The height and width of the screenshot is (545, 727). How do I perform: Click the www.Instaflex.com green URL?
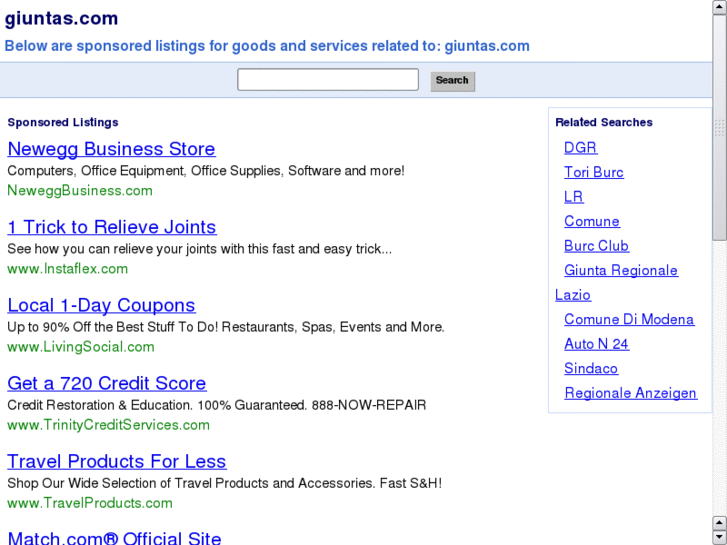tap(68, 269)
